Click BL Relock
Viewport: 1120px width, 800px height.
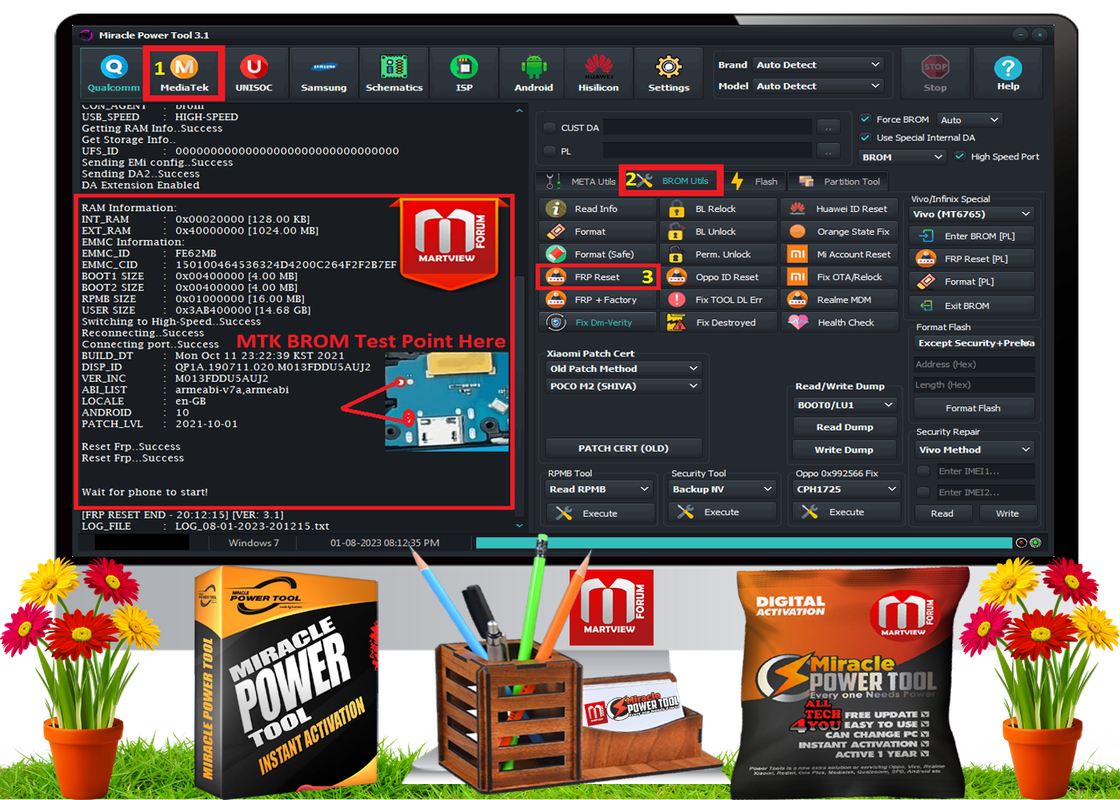[x=719, y=209]
